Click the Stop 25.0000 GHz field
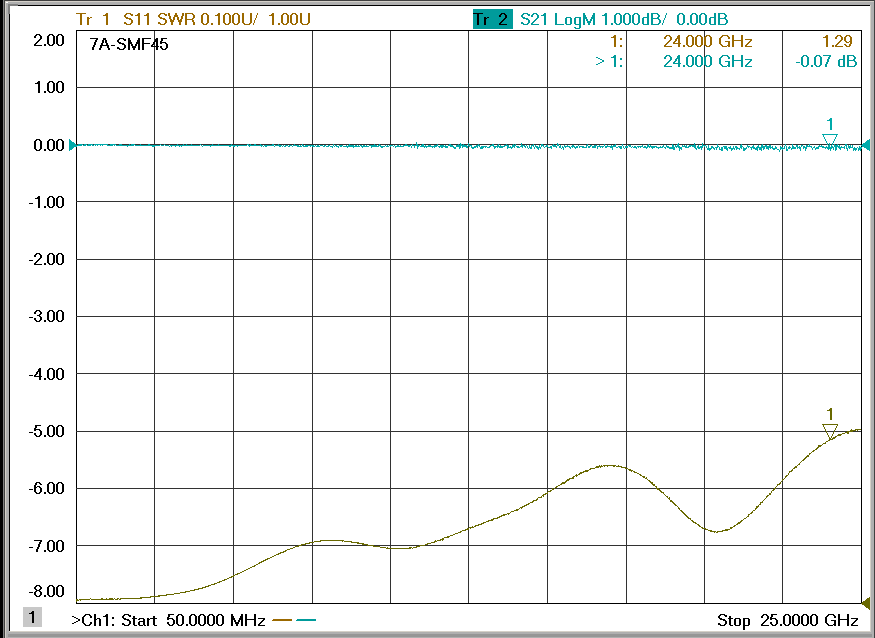The height and width of the screenshot is (638, 875). coord(787,620)
